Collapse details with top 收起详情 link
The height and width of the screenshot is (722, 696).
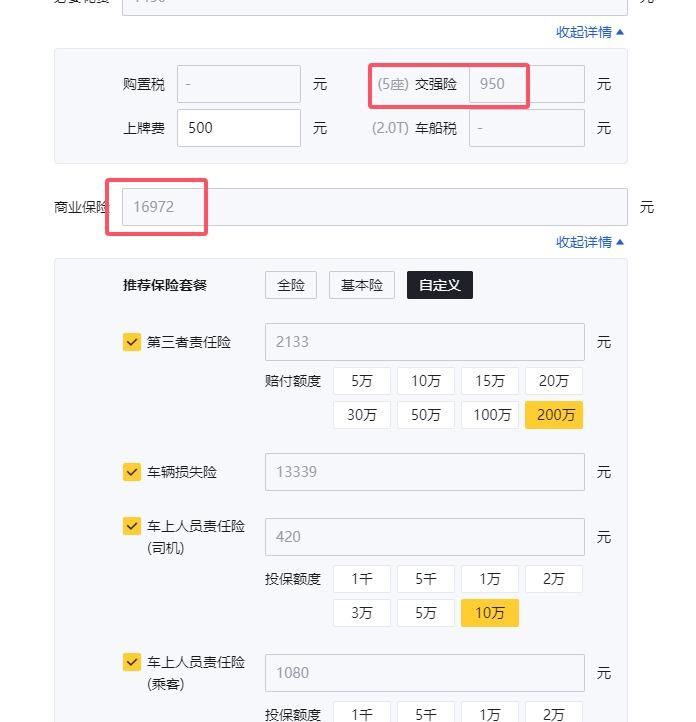pyautogui.click(x=590, y=32)
